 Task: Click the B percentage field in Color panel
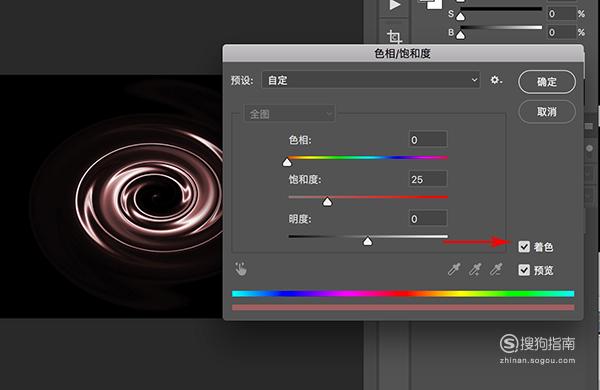561,32
